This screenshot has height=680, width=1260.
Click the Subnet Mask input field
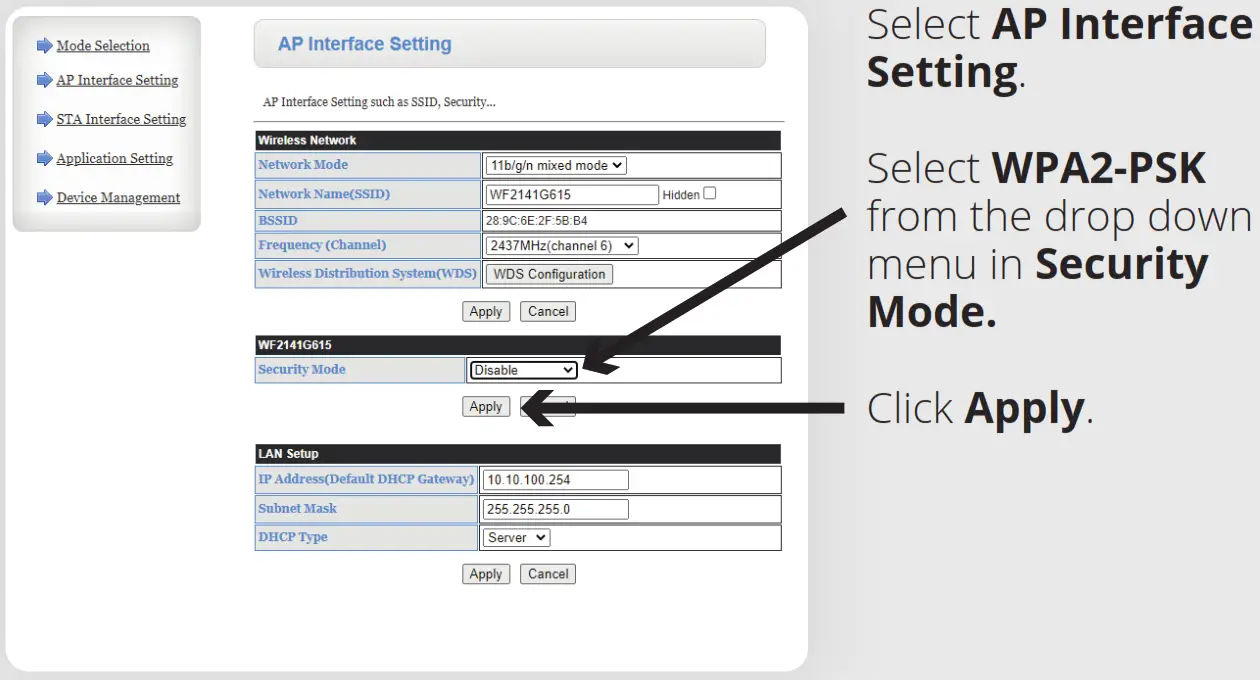555,509
